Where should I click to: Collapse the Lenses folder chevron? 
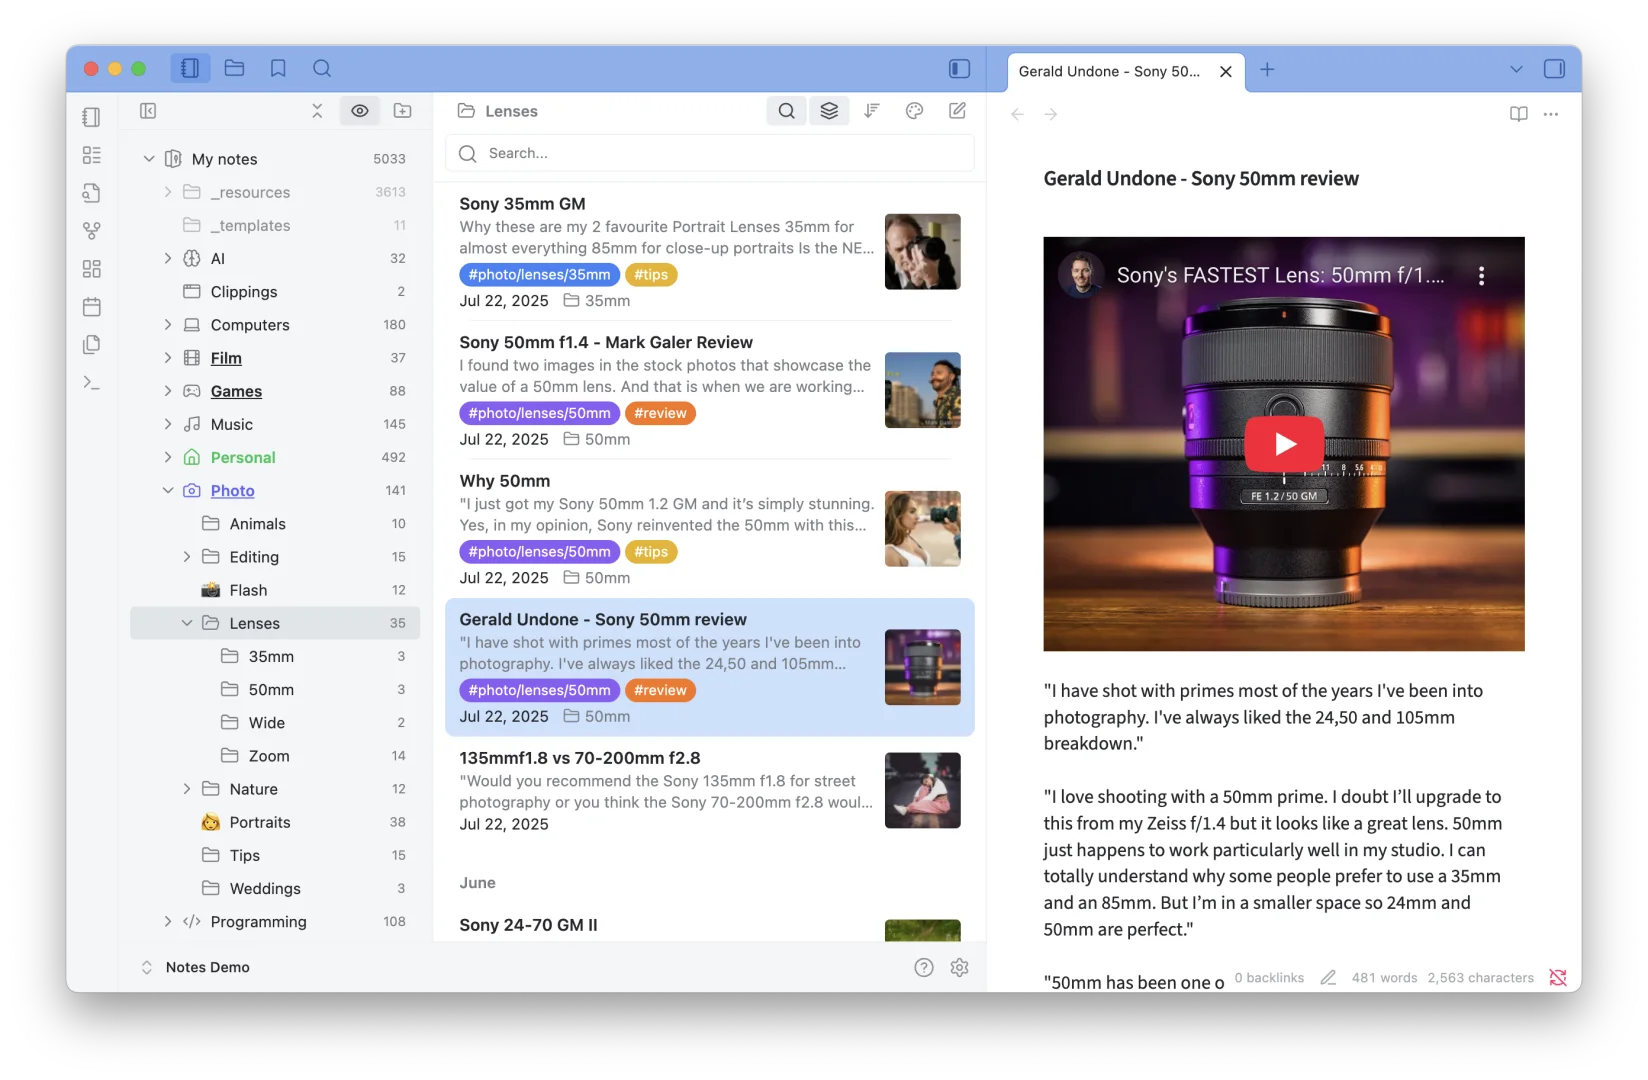[187, 623]
